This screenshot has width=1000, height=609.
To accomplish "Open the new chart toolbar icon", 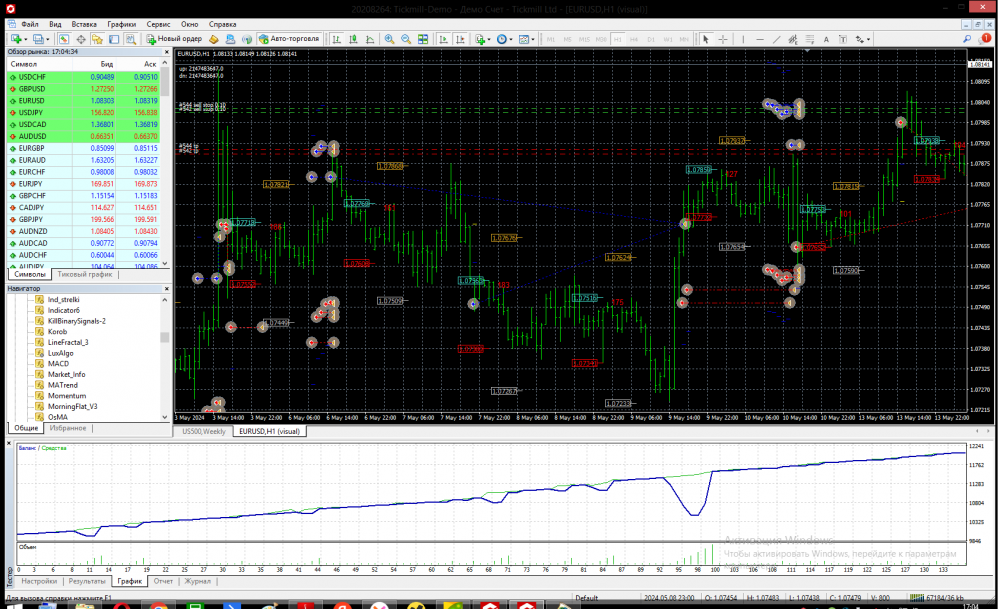I will pos(17,39).
